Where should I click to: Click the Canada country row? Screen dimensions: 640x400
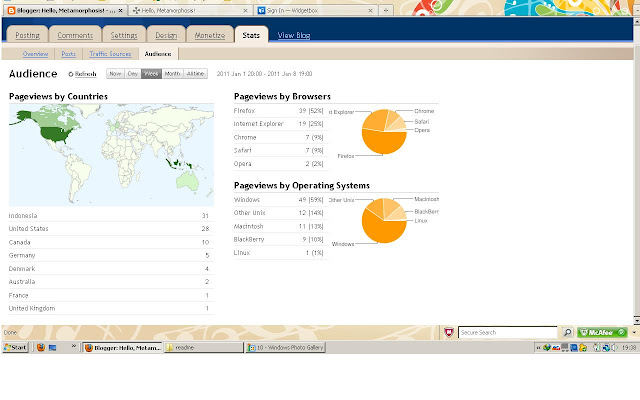(111, 242)
